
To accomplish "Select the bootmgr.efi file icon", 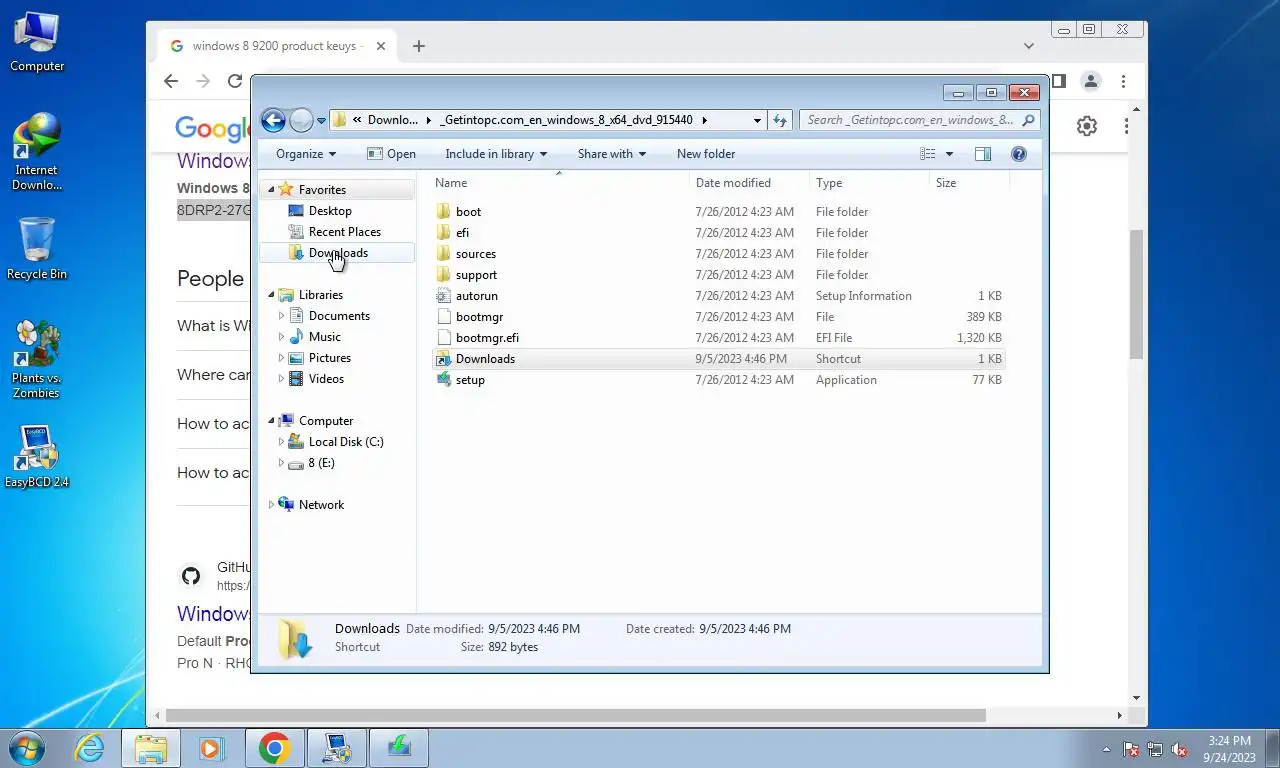I will click(x=444, y=338).
